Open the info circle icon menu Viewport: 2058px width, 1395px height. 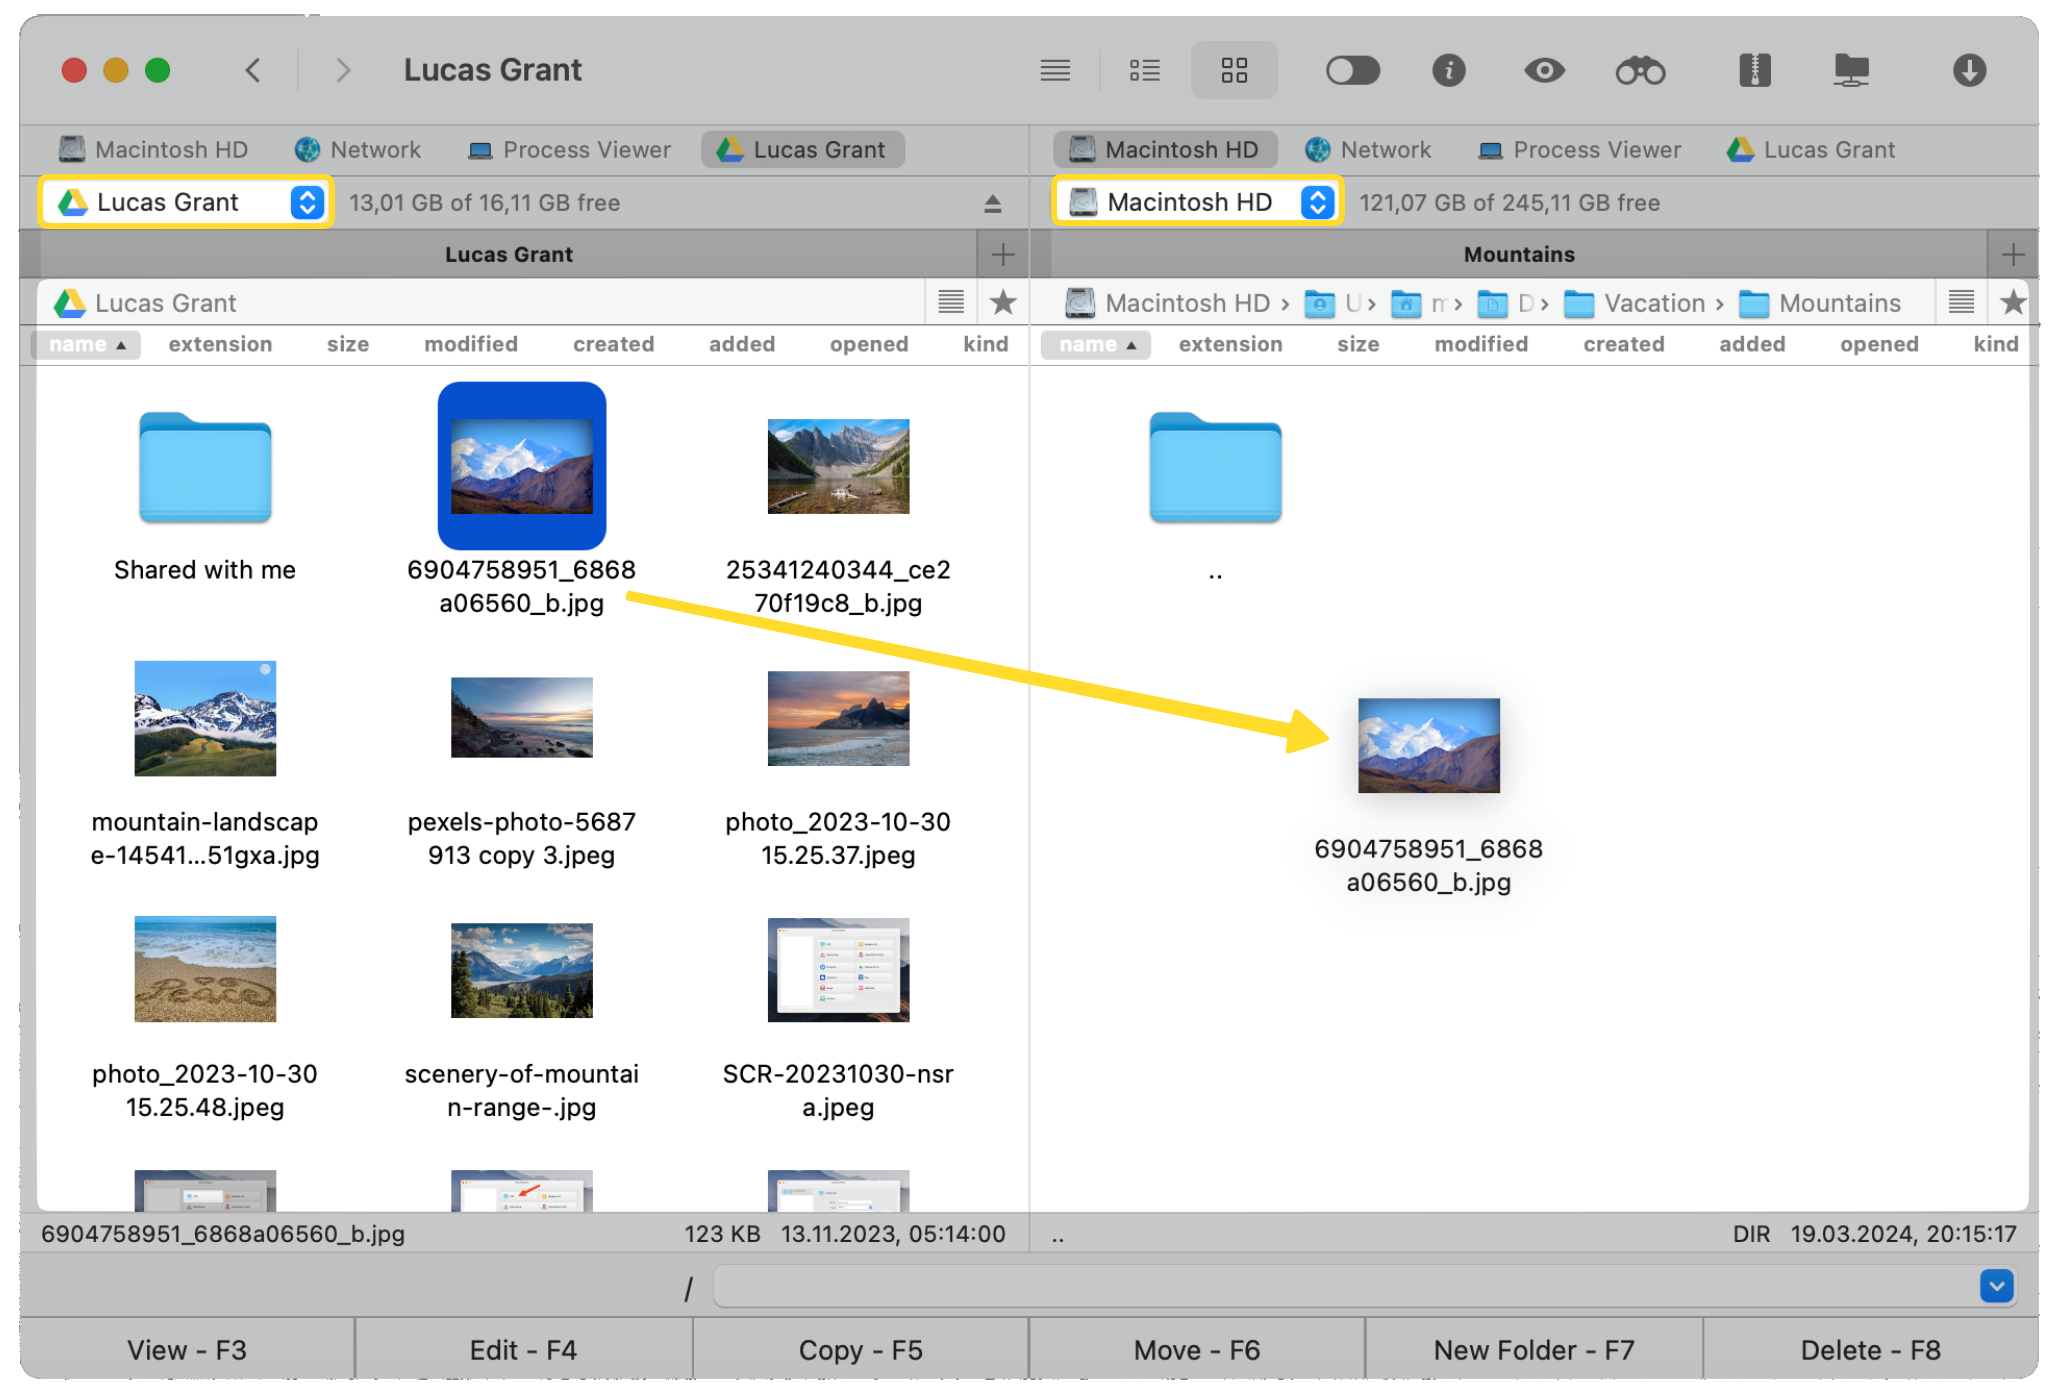[1448, 70]
